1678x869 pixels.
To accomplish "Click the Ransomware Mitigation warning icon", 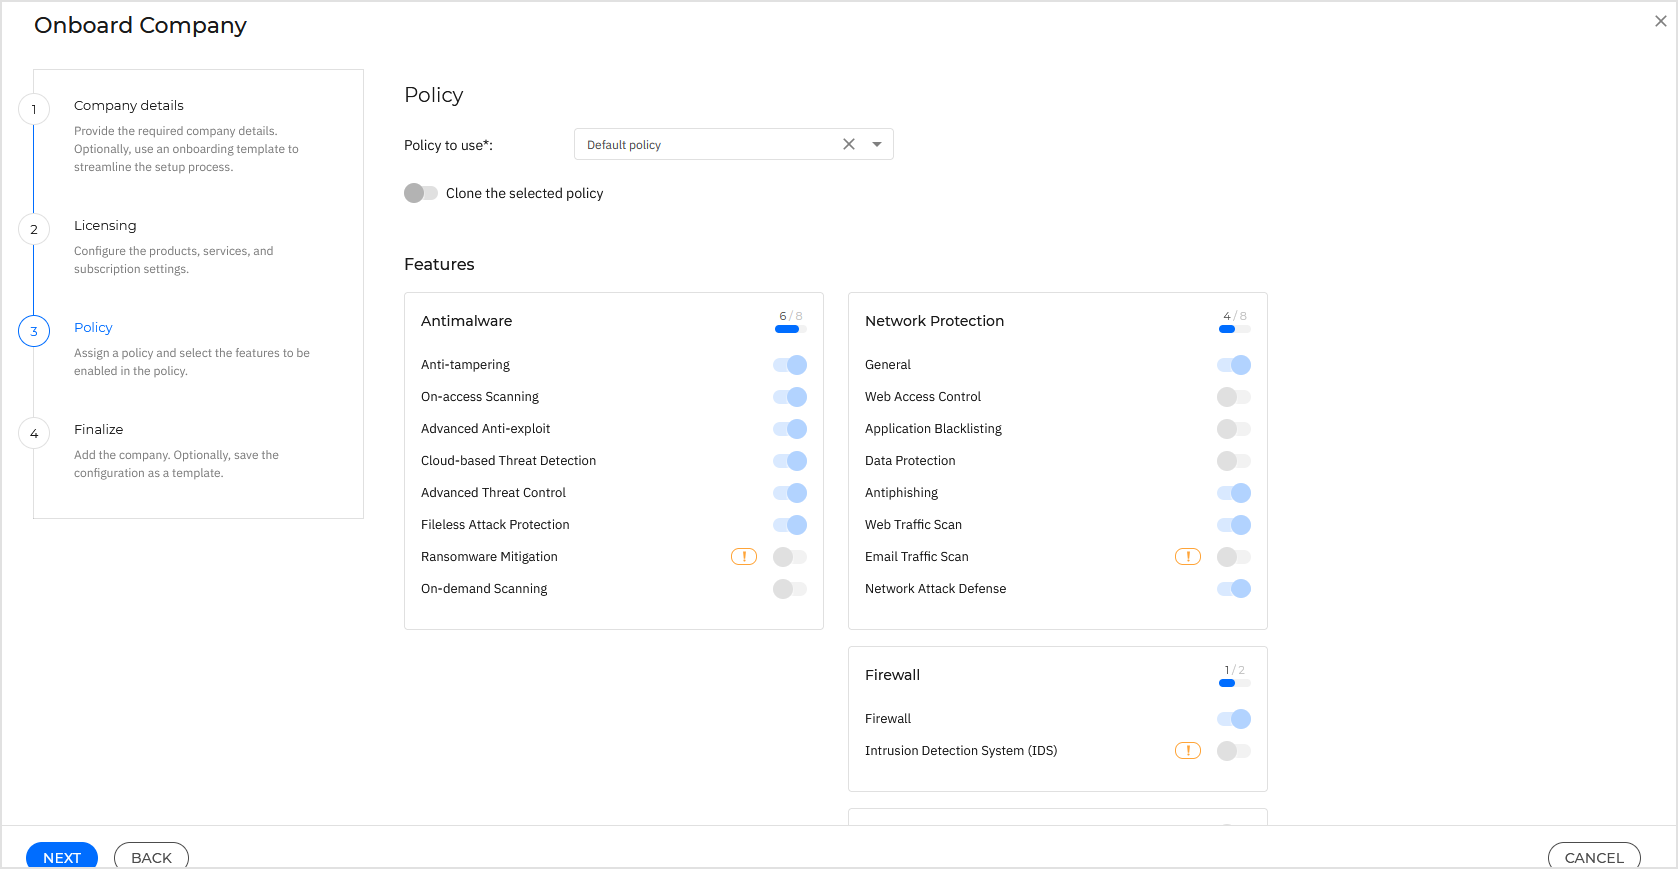I will coord(744,557).
